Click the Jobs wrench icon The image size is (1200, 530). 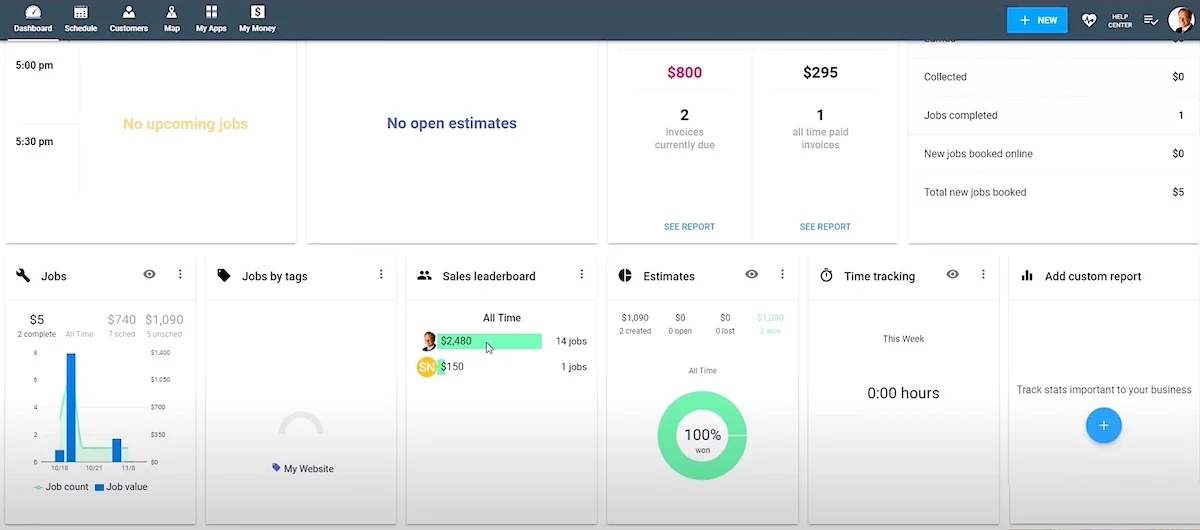coord(23,276)
